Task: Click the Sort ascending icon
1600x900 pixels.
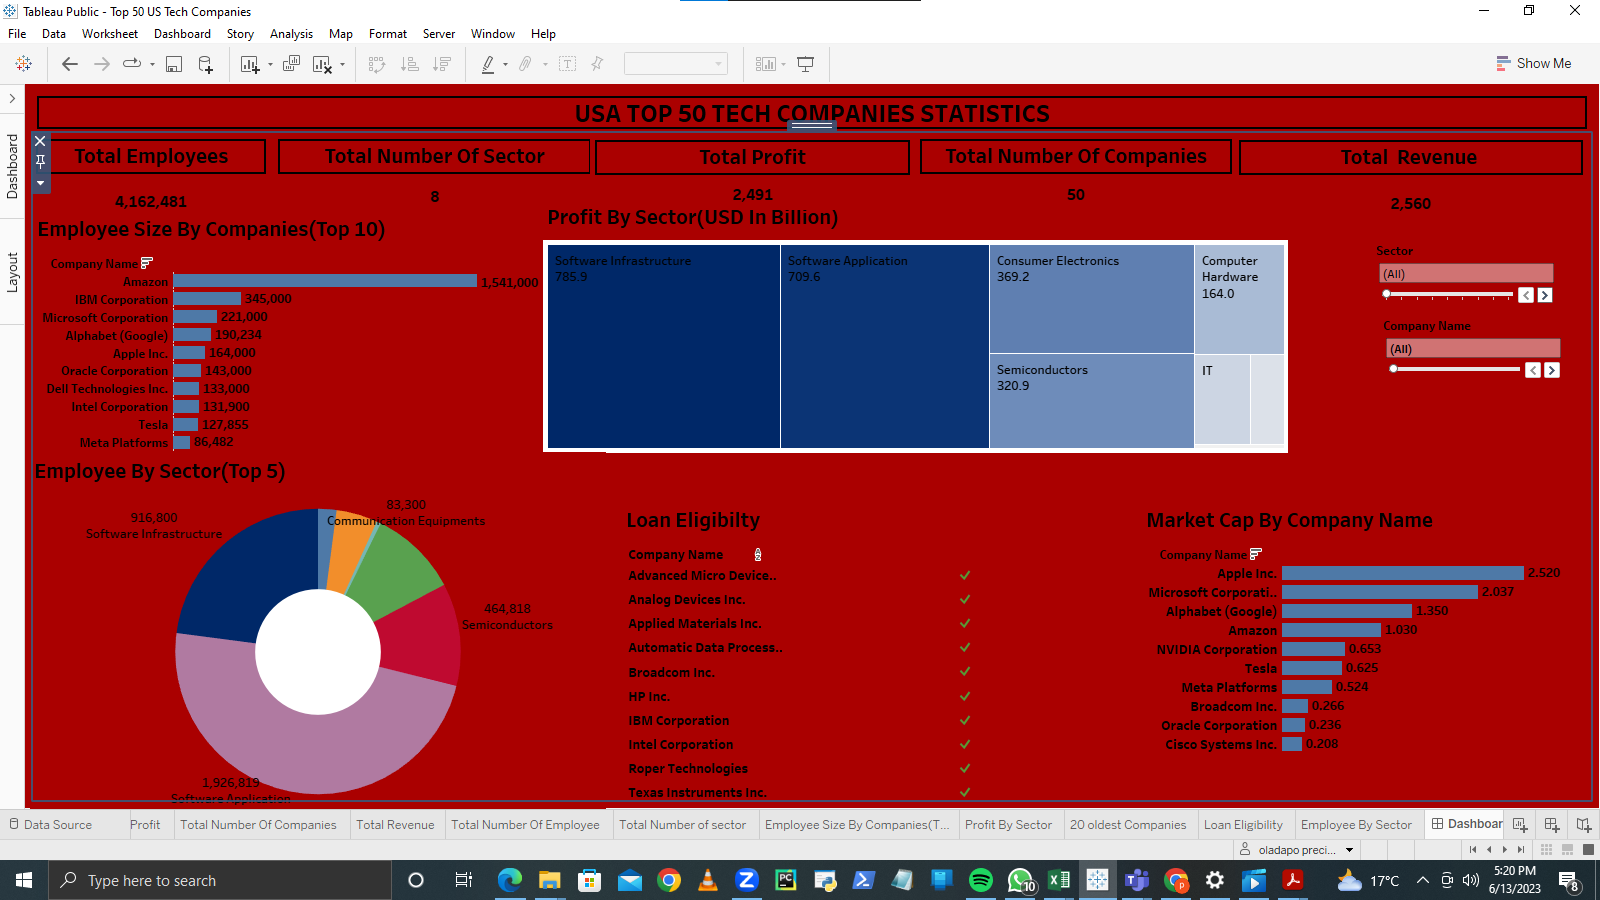Action: coord(409,64)
